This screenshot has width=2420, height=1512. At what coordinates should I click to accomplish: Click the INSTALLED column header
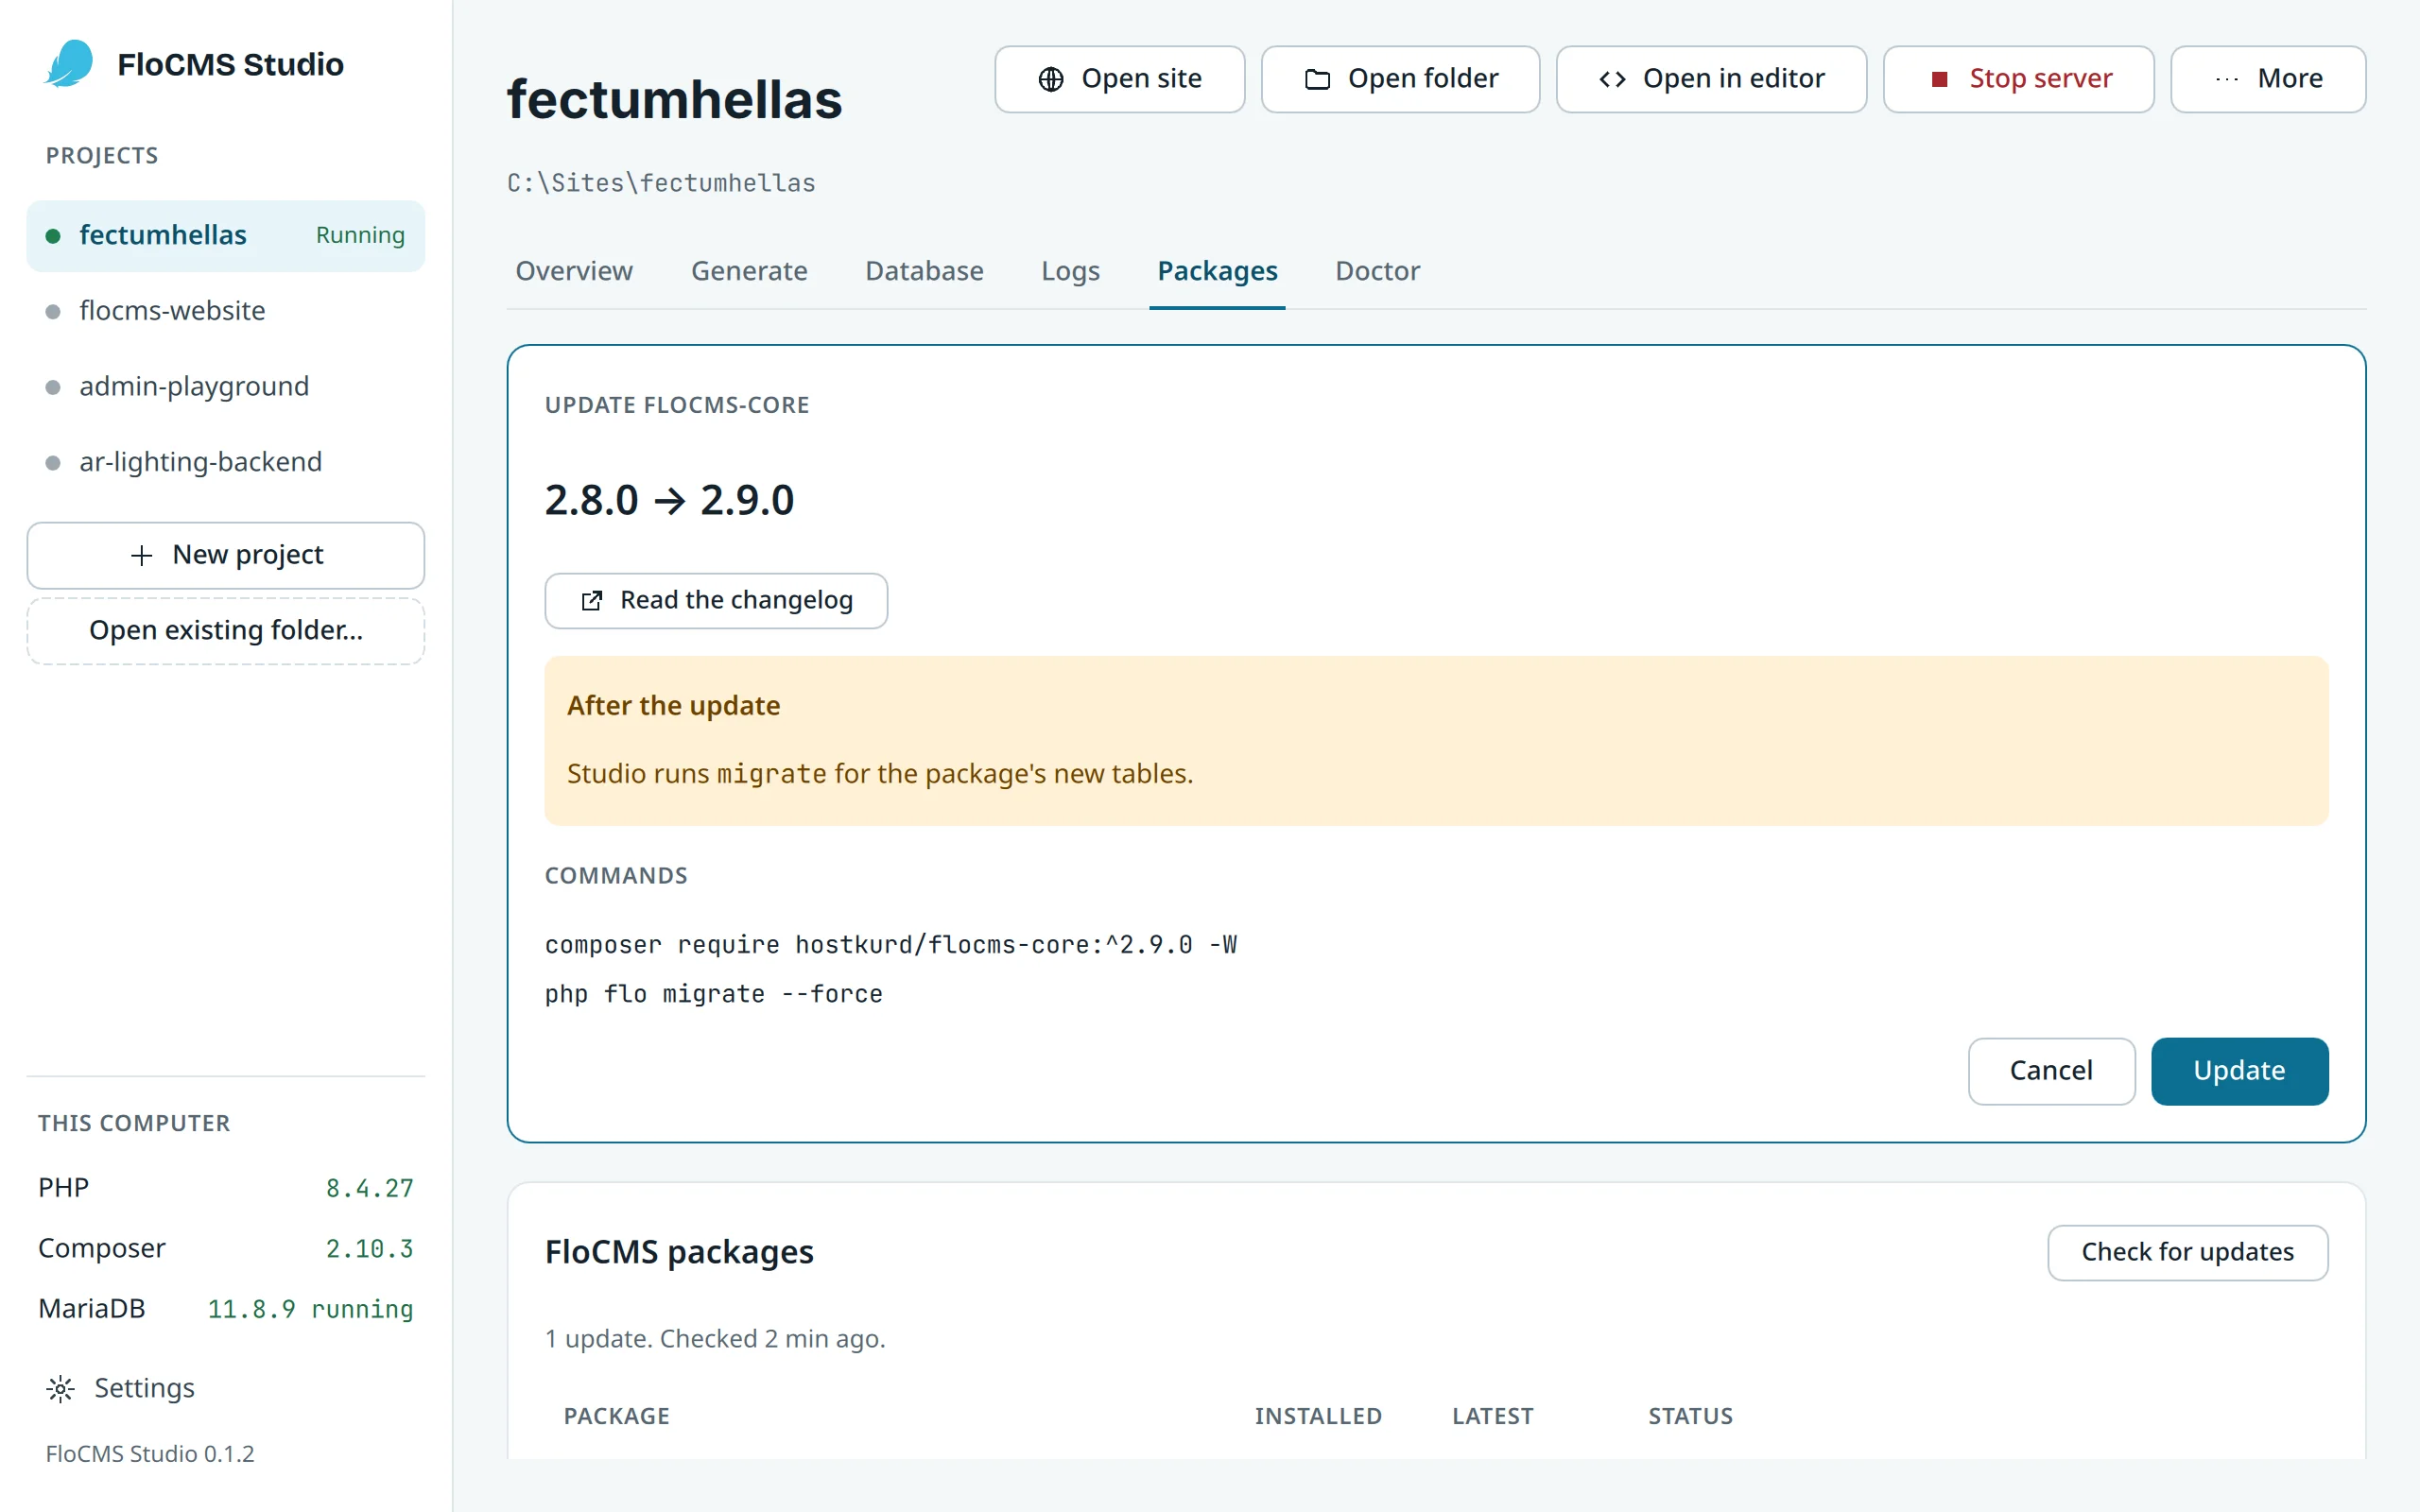(x=1318, y=1417)
